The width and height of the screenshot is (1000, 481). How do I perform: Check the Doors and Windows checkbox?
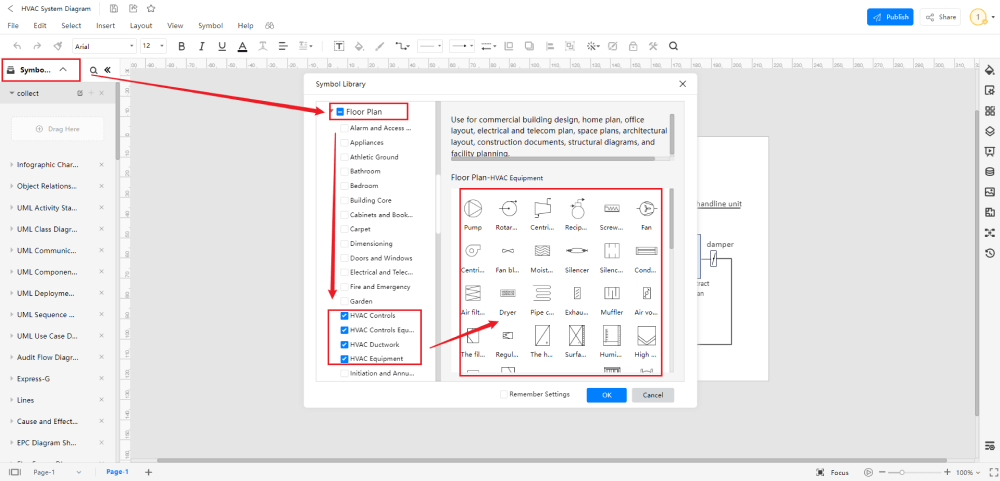[x=344, y=258]
